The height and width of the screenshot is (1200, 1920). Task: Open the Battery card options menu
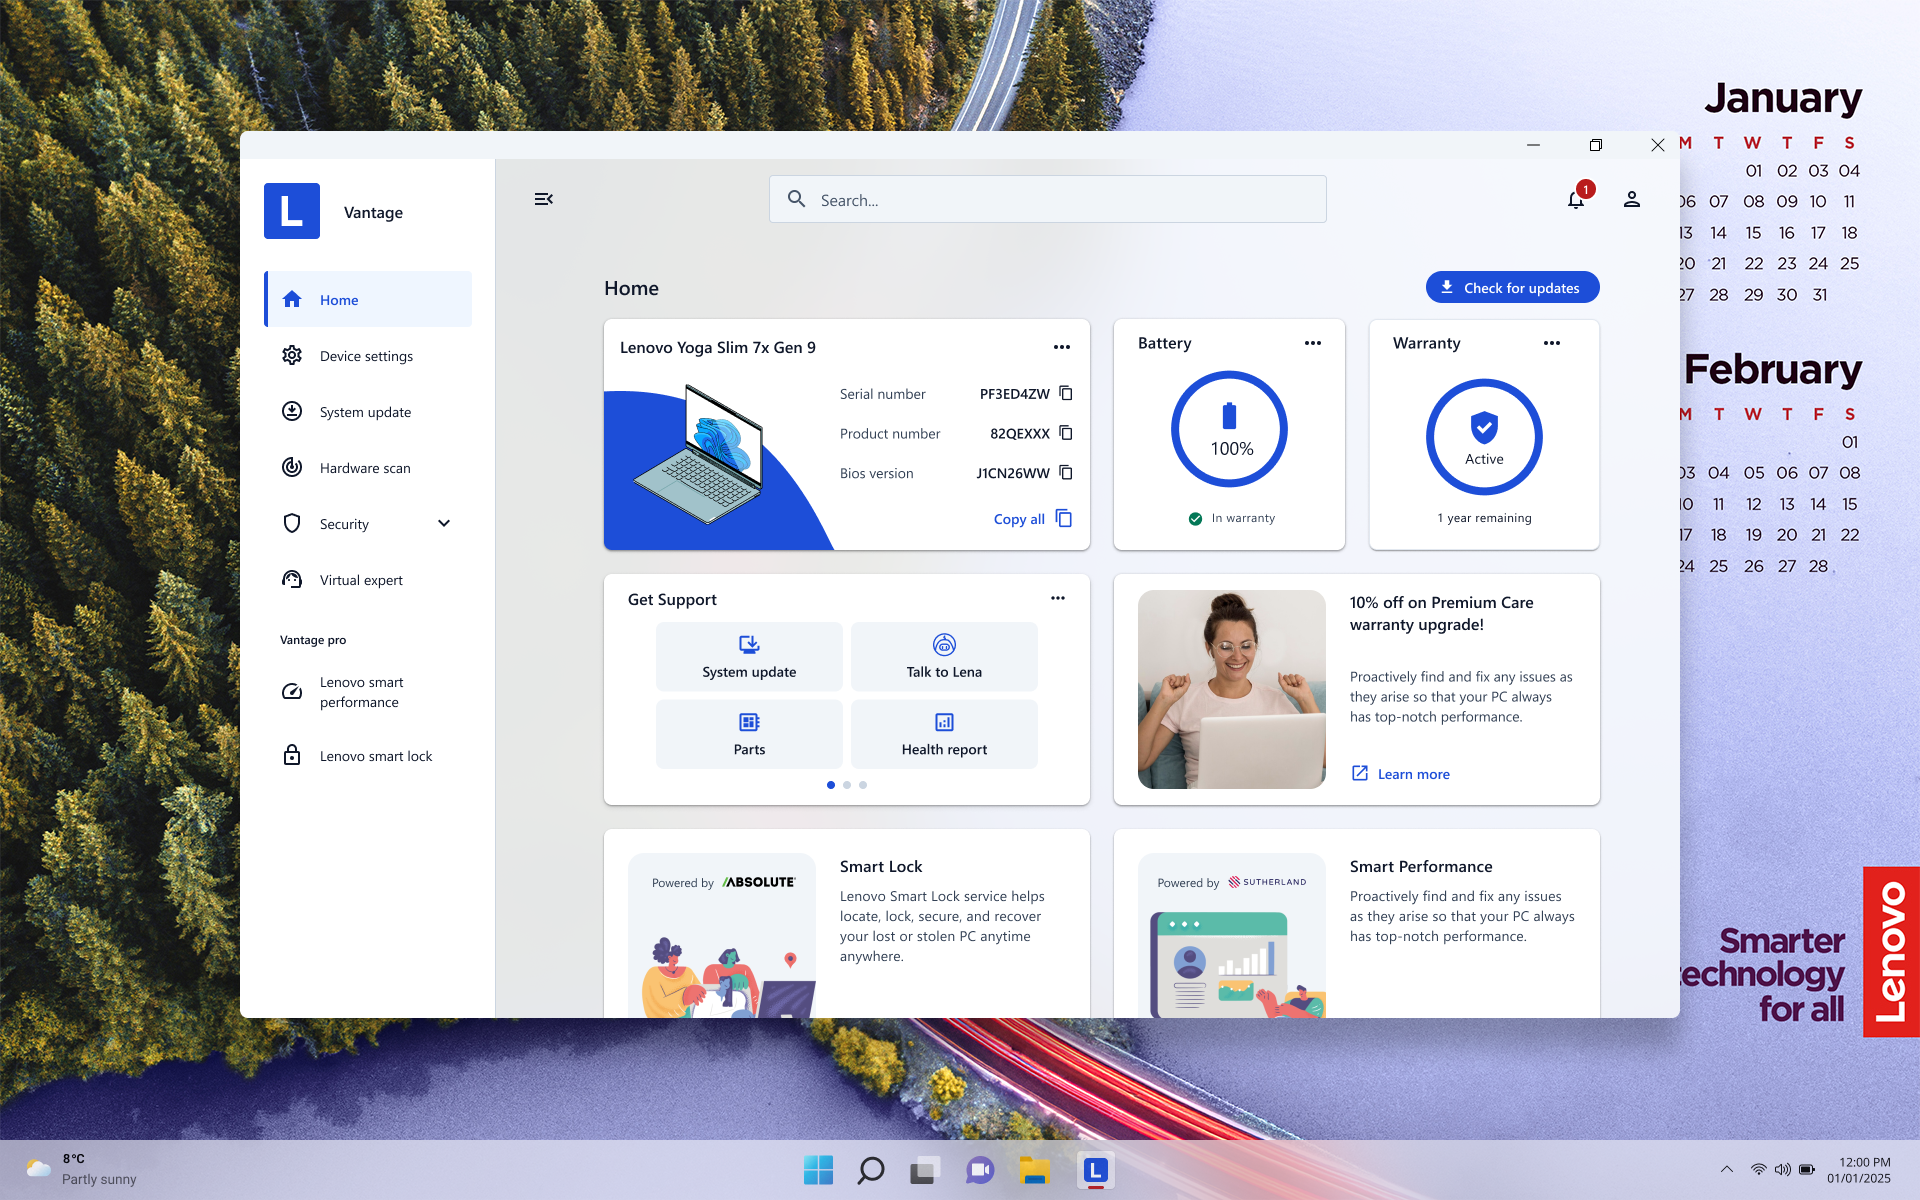(1313, 343)
